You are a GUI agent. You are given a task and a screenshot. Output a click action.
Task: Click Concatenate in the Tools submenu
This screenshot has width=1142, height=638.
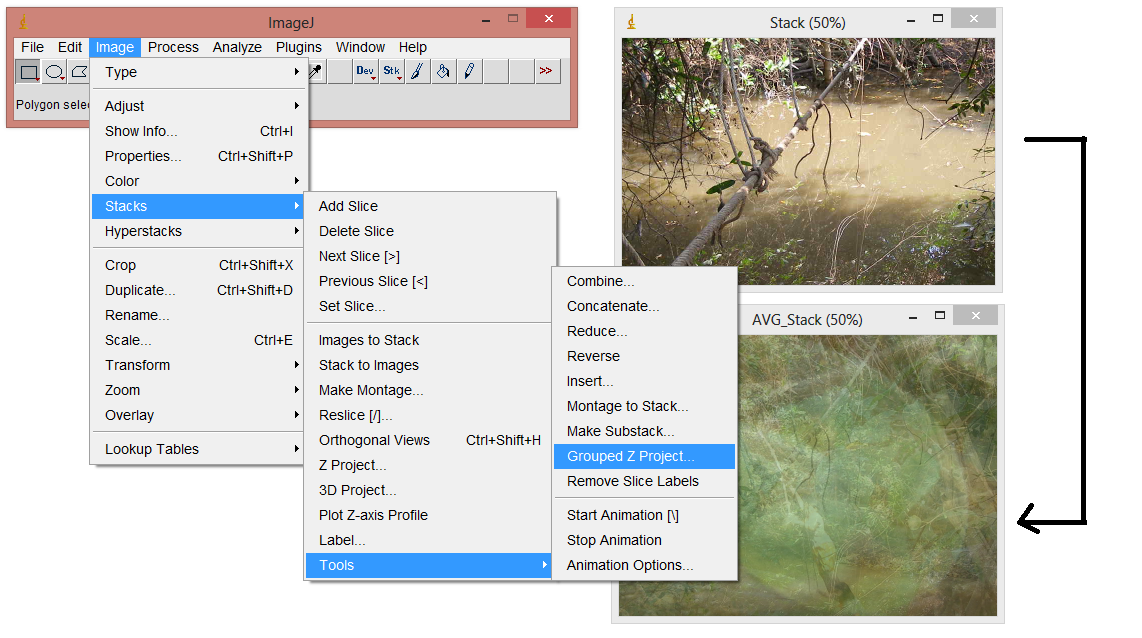tap(614, 306)
